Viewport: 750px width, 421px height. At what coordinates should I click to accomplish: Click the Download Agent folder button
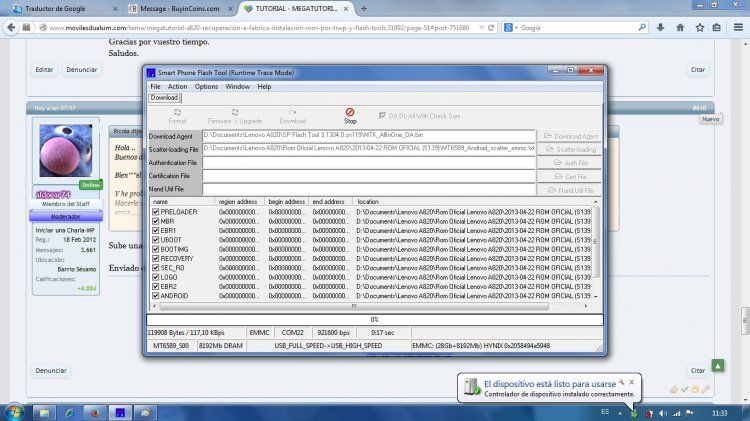pos(570,136)
